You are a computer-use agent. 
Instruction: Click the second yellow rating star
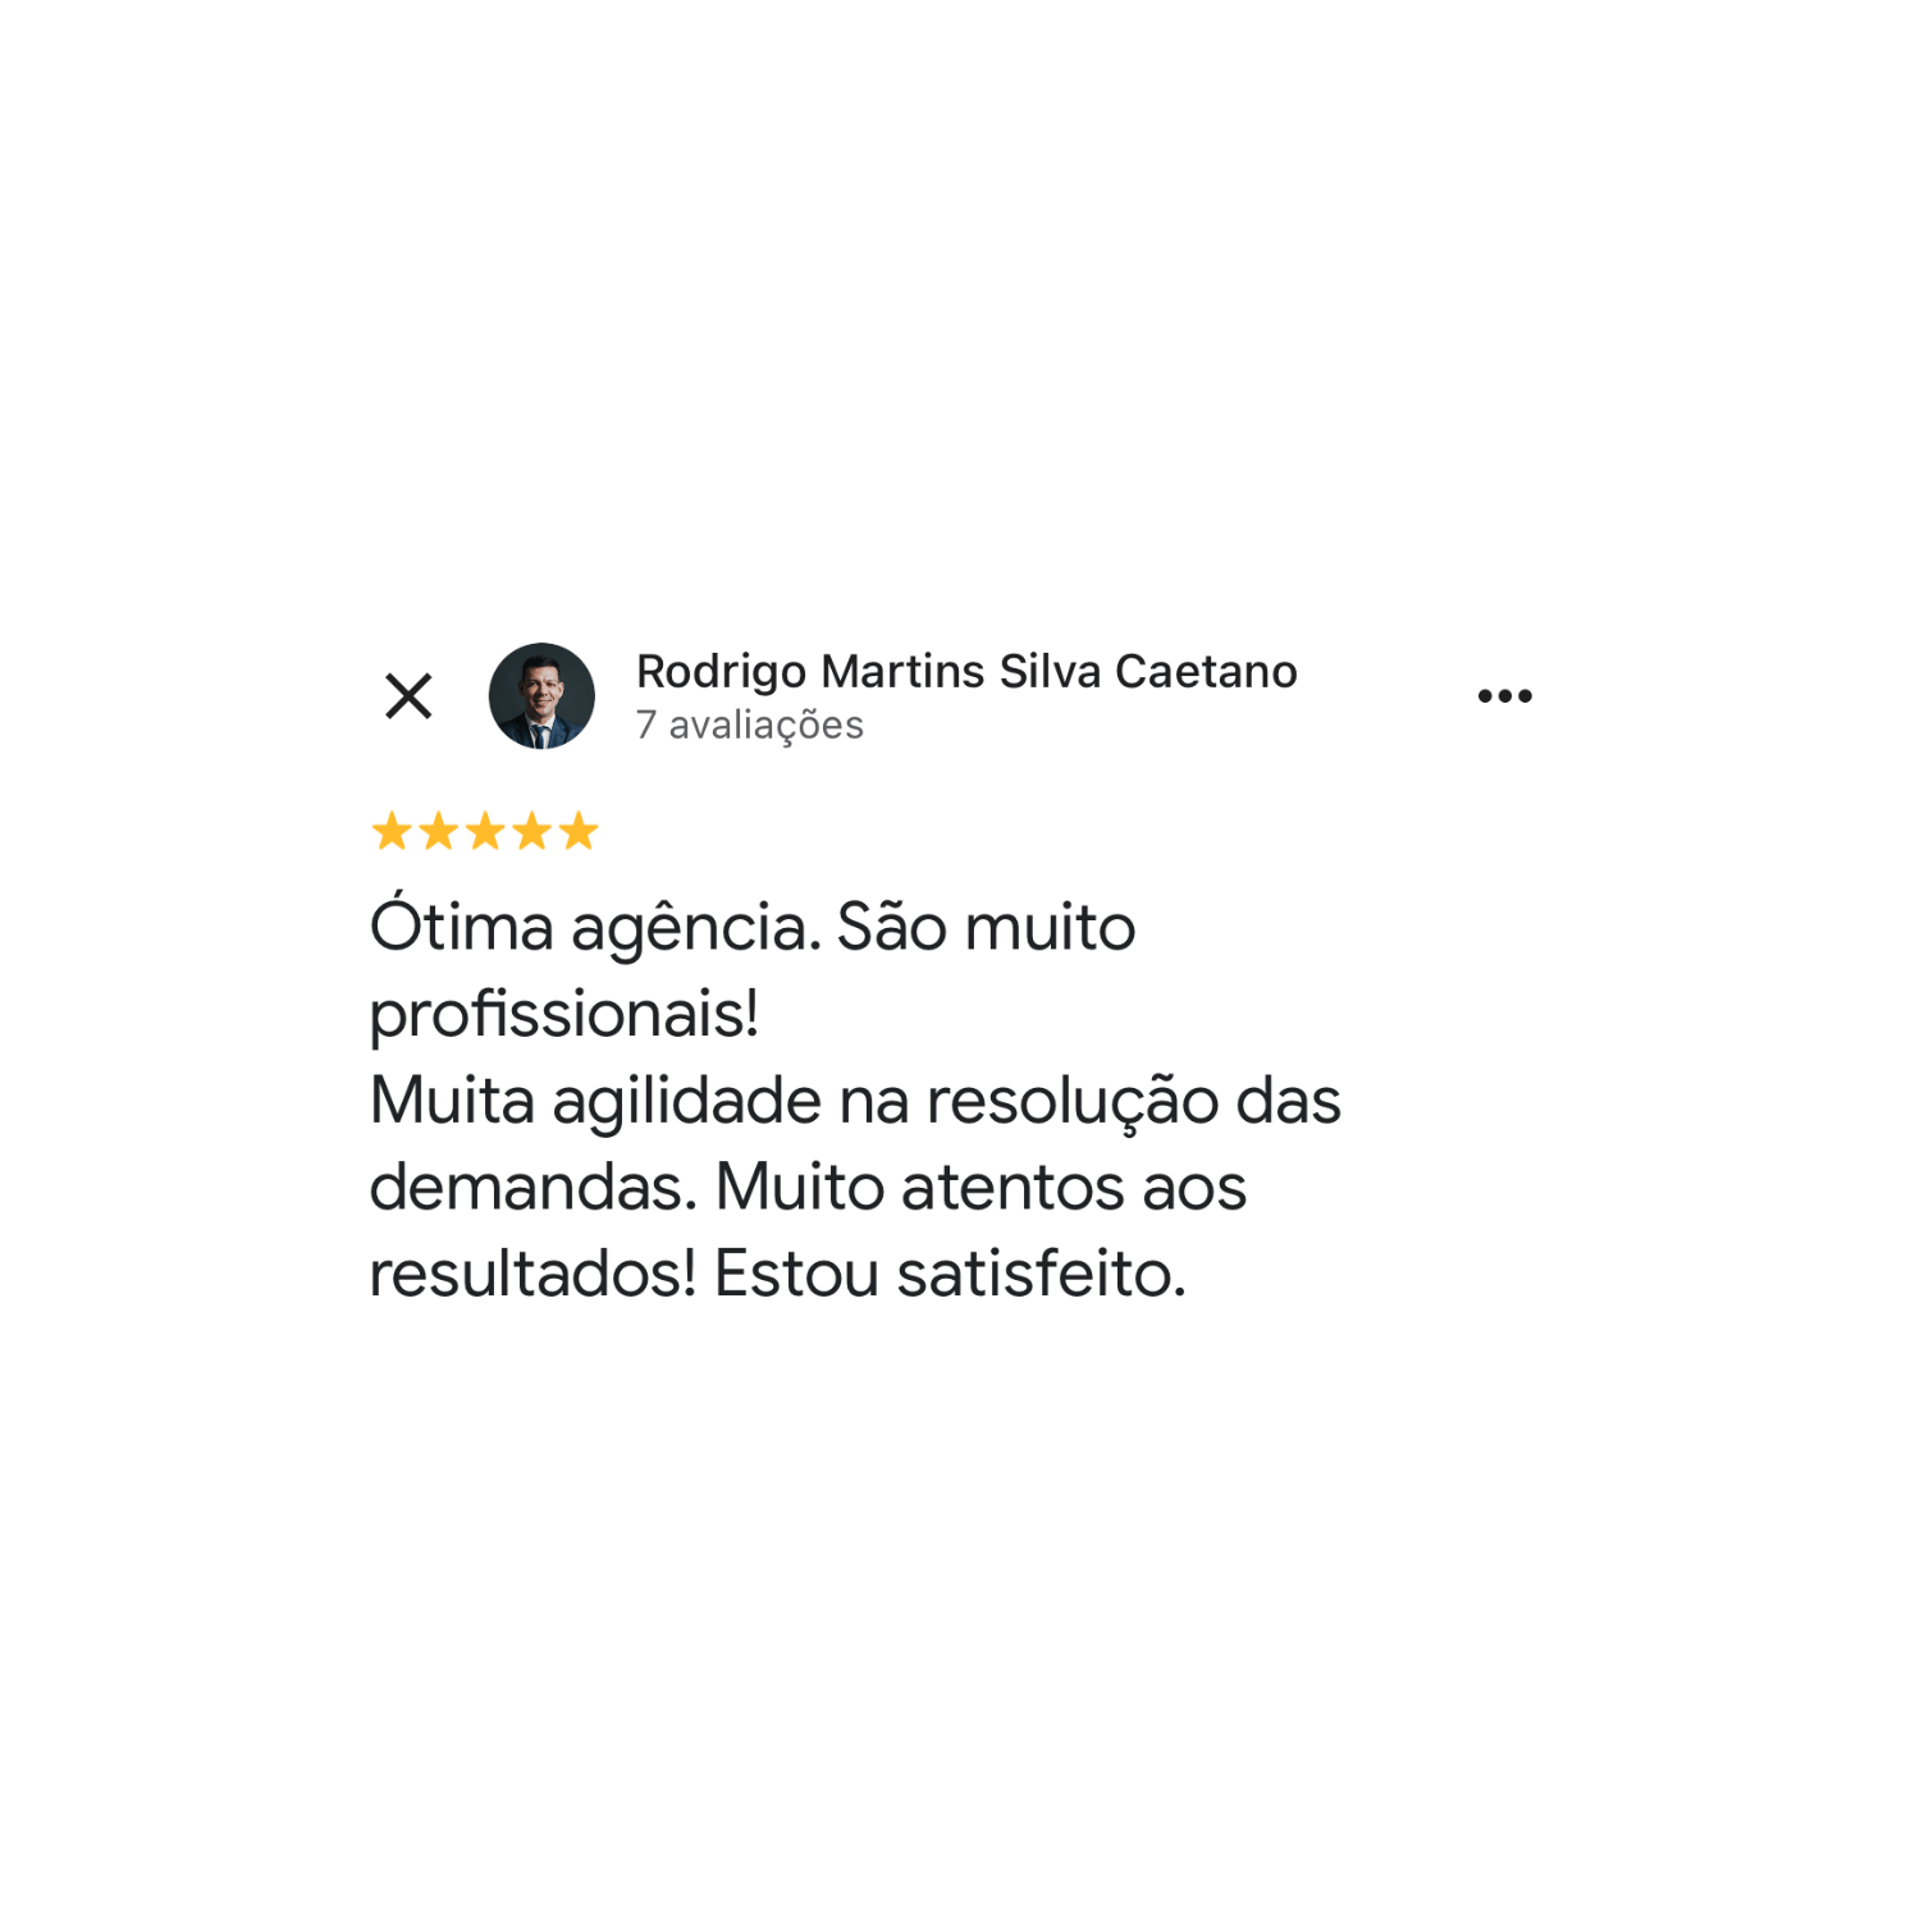pos(438,831)
